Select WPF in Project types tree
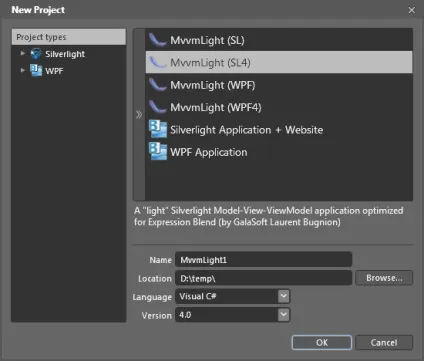Viewport: 424px width, 361px height. (x=54, y=71)
